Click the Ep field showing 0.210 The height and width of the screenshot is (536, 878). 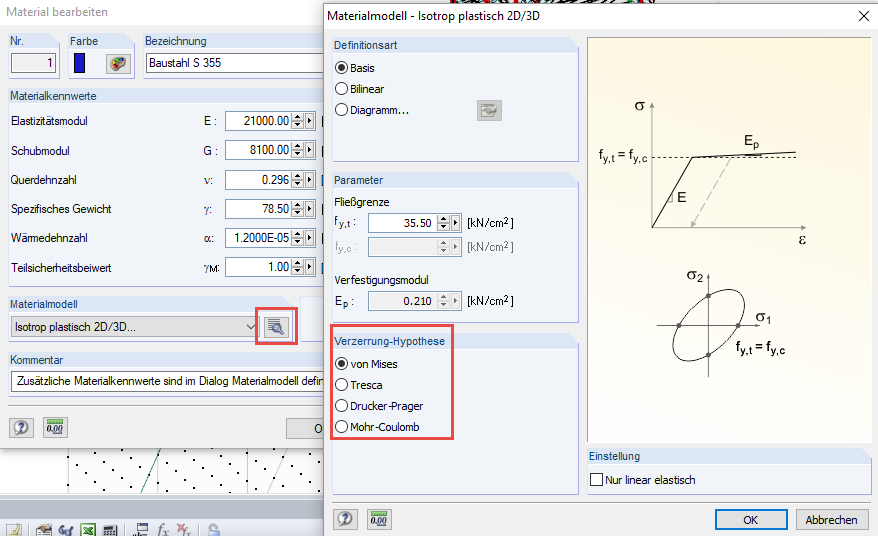tap(403, 301)
